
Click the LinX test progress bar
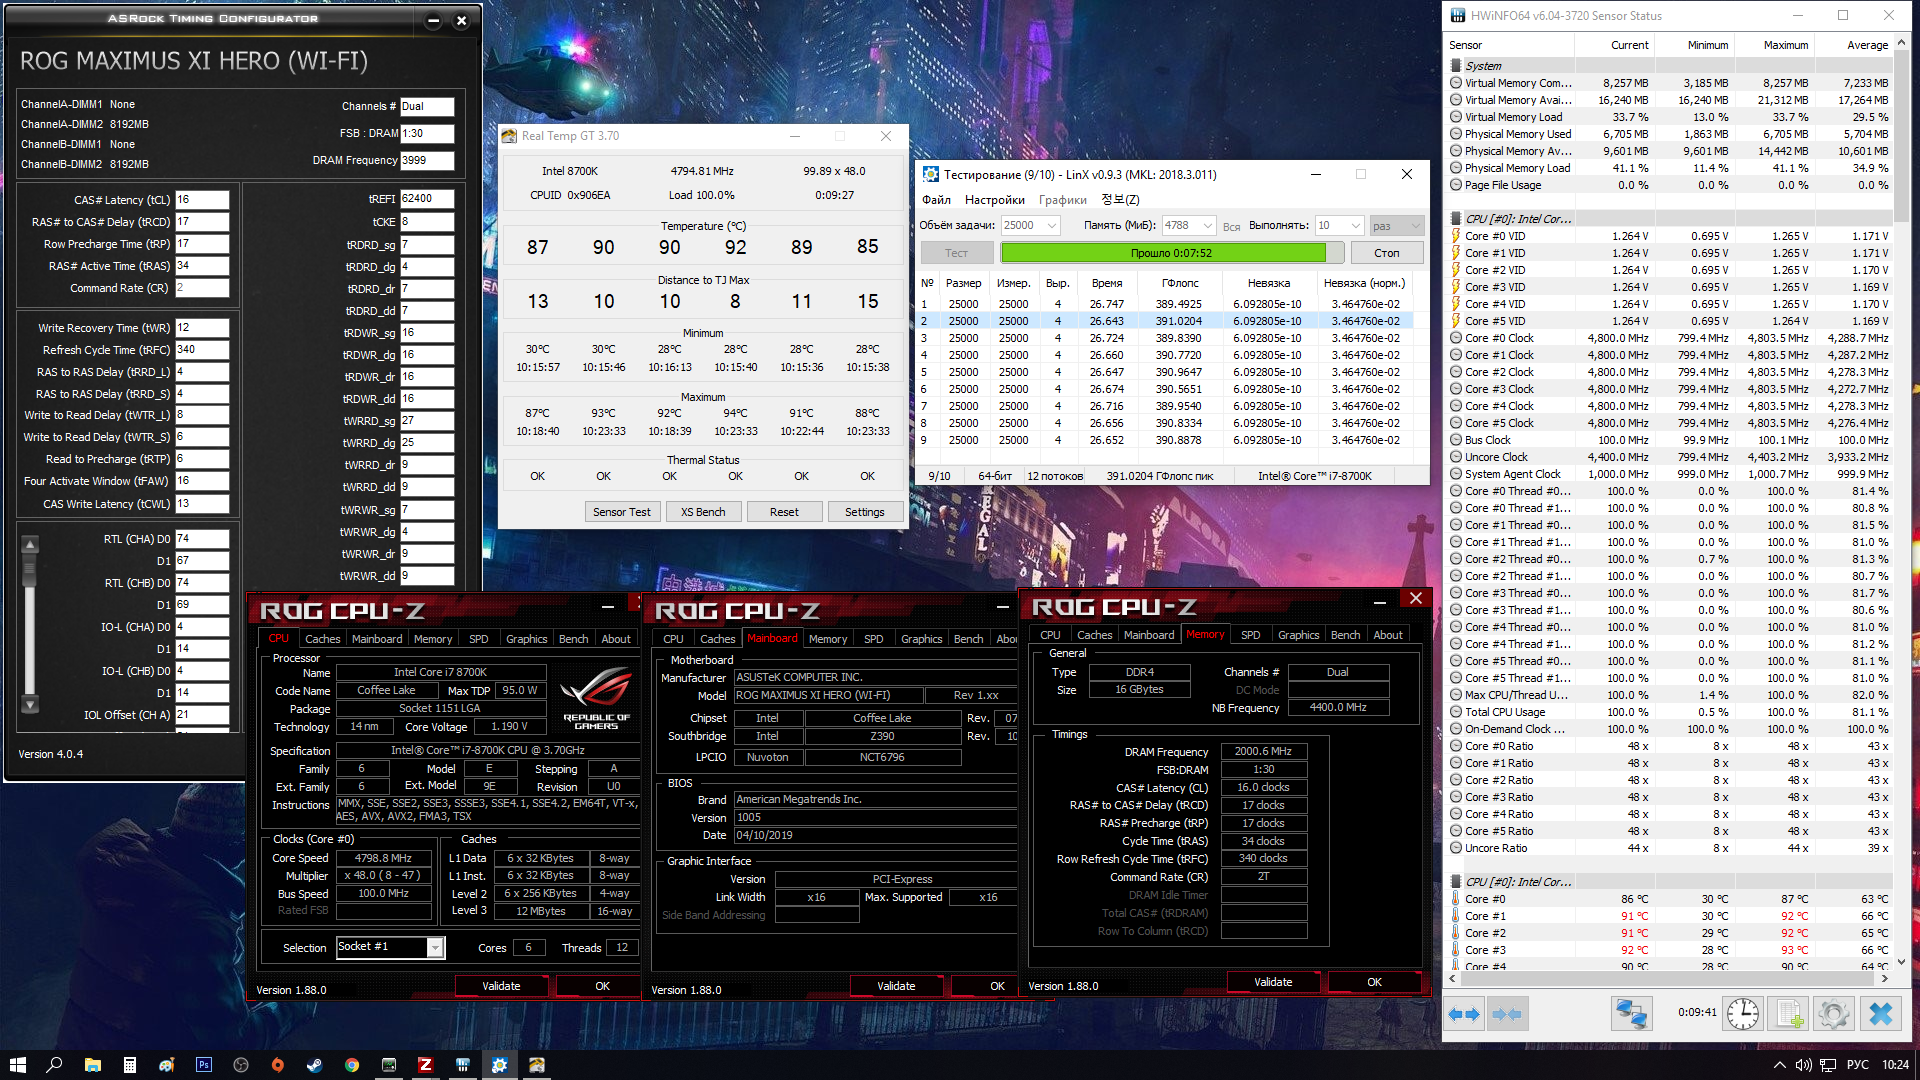[x=1171, y=253]
